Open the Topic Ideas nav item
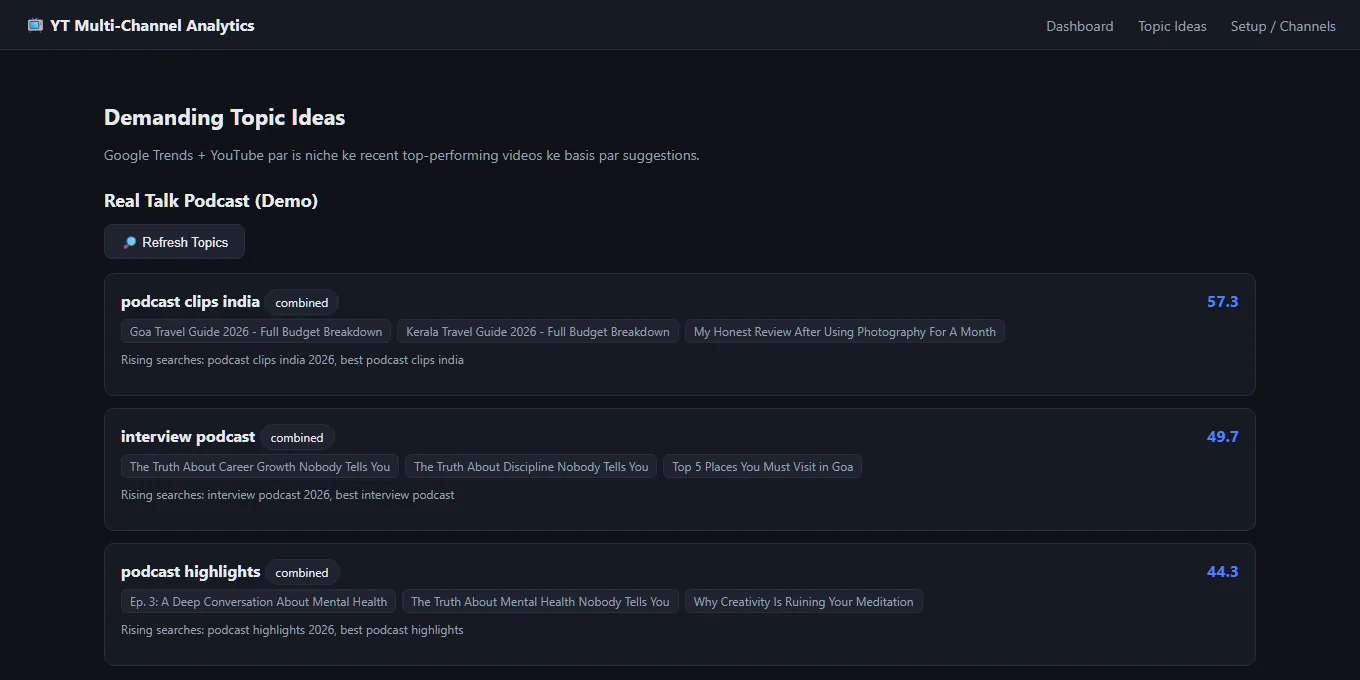The width and height of the screenshot is (1360, 680). 1172,26
